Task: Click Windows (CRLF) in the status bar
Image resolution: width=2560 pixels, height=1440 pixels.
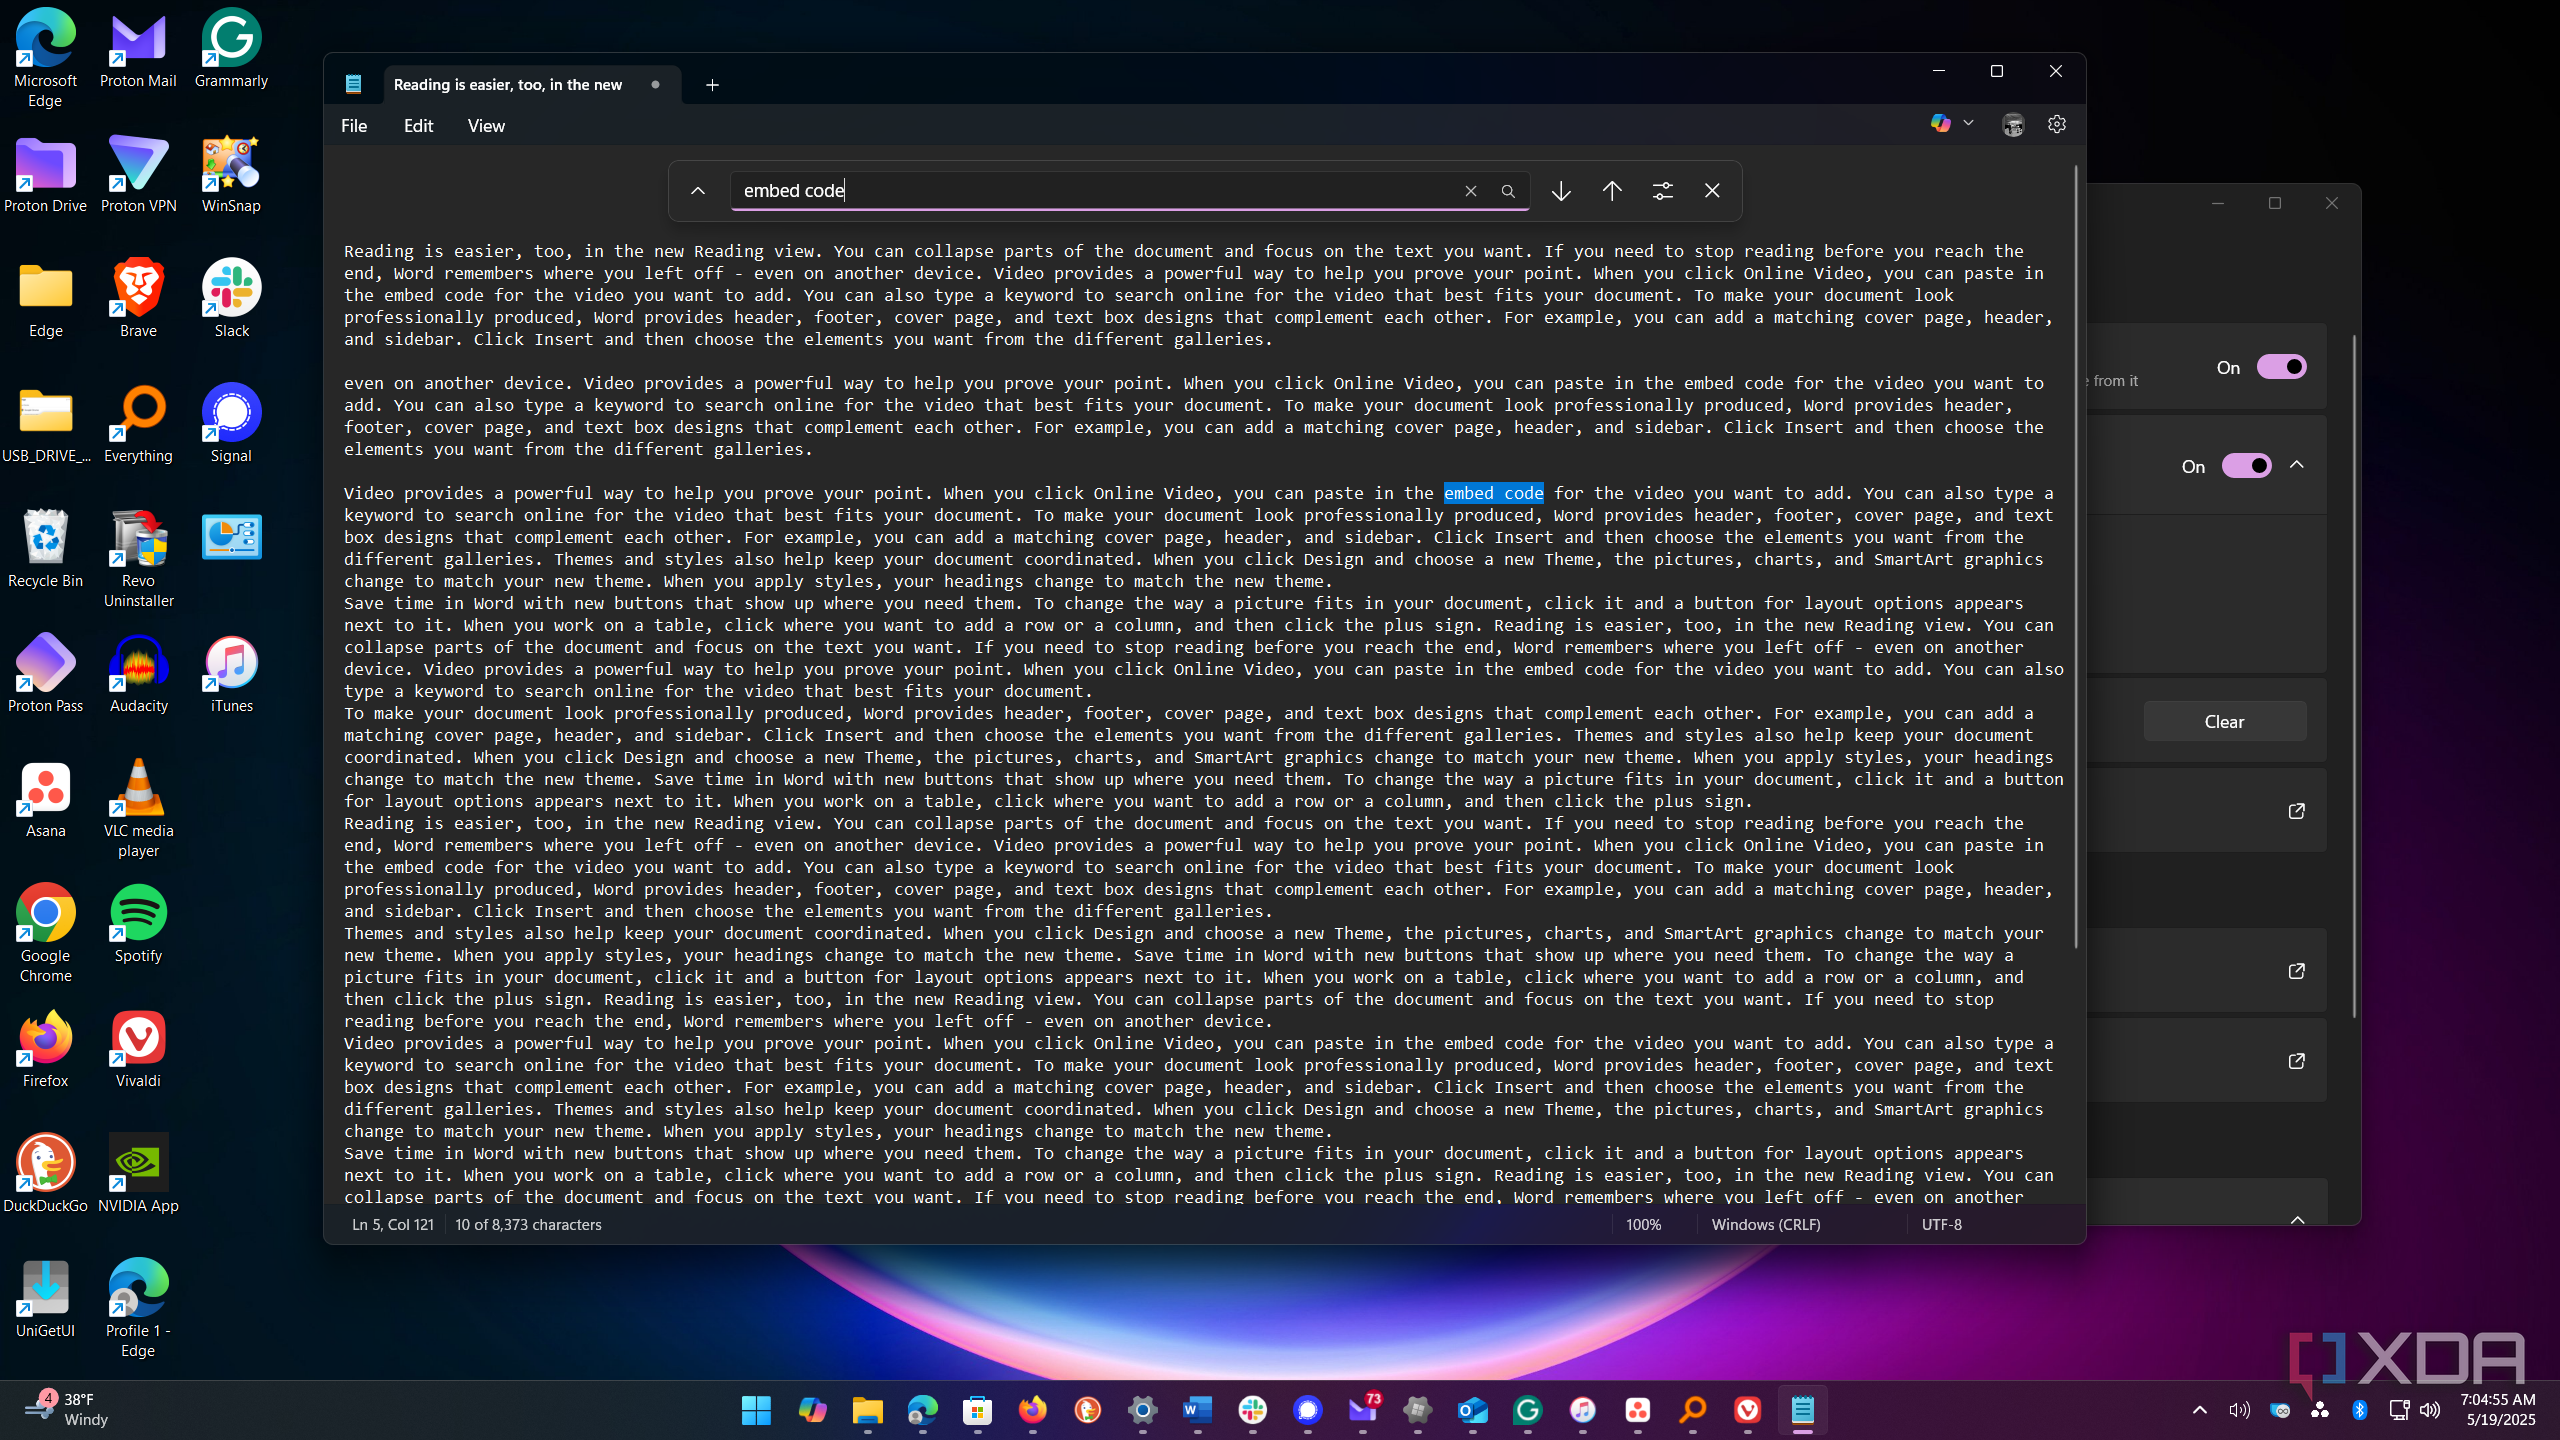Action: pos(1766,1225)
